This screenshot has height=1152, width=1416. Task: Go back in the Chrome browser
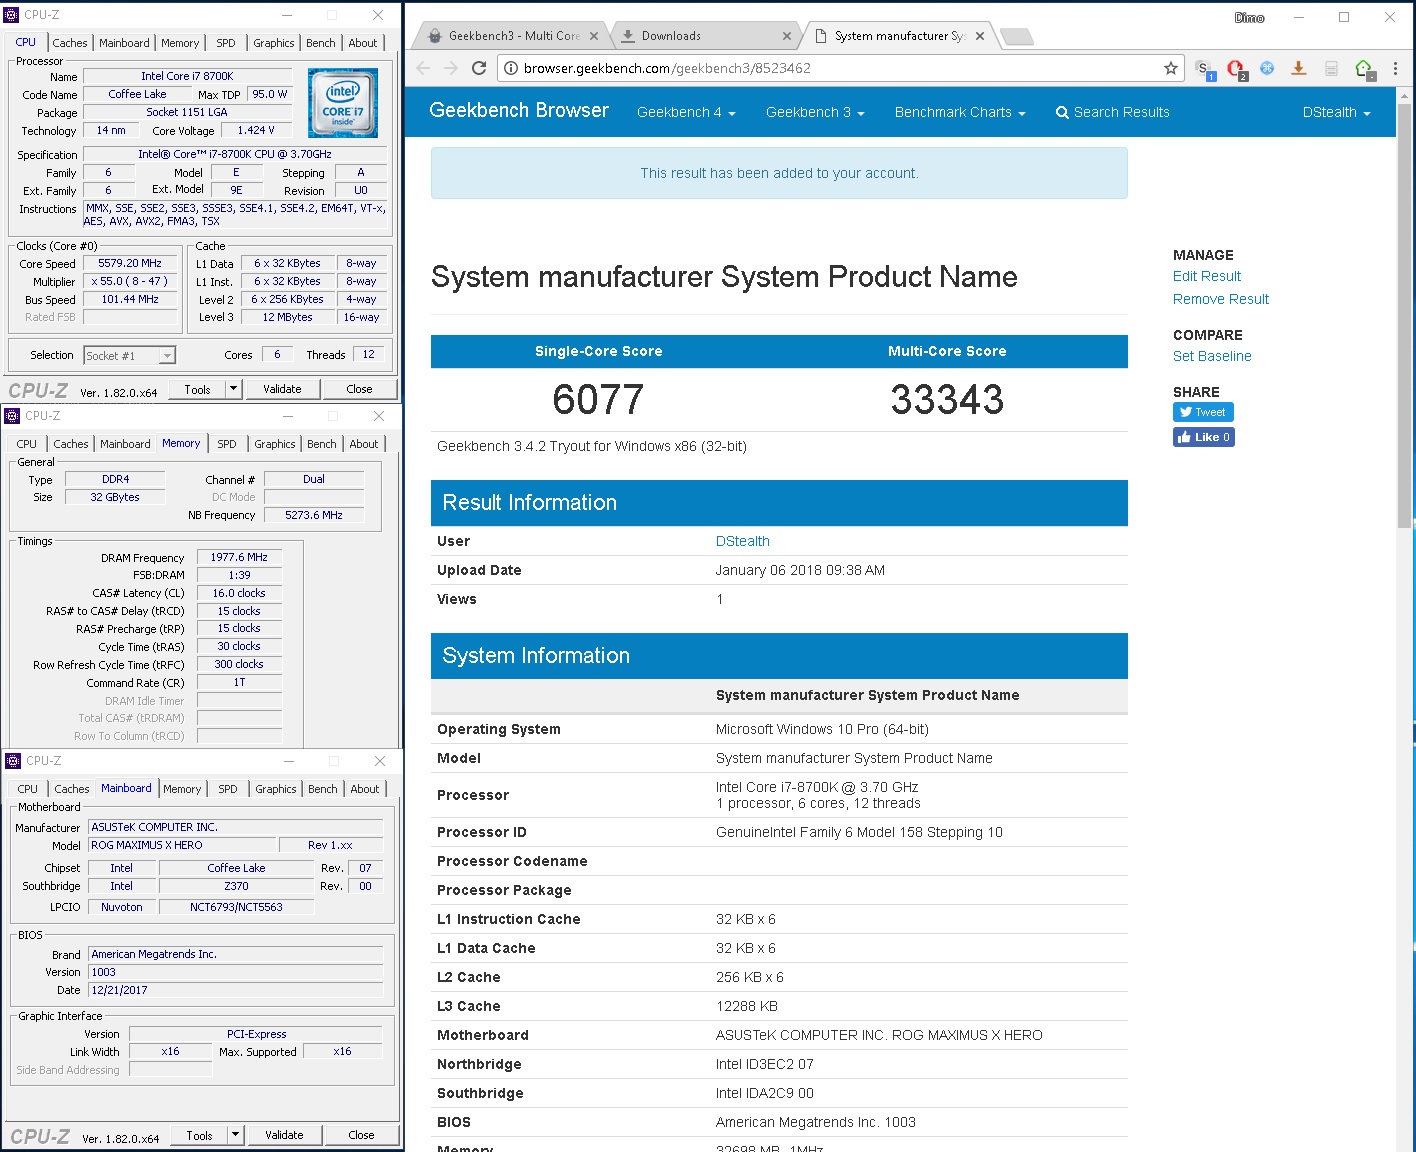click(x=423, y=68)
